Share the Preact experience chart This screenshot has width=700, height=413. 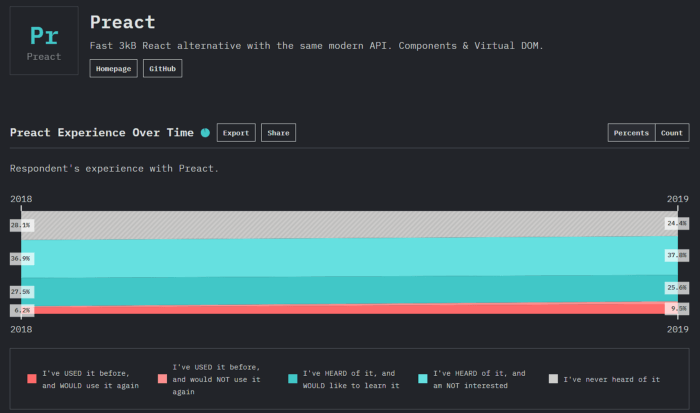click(278, 133)
